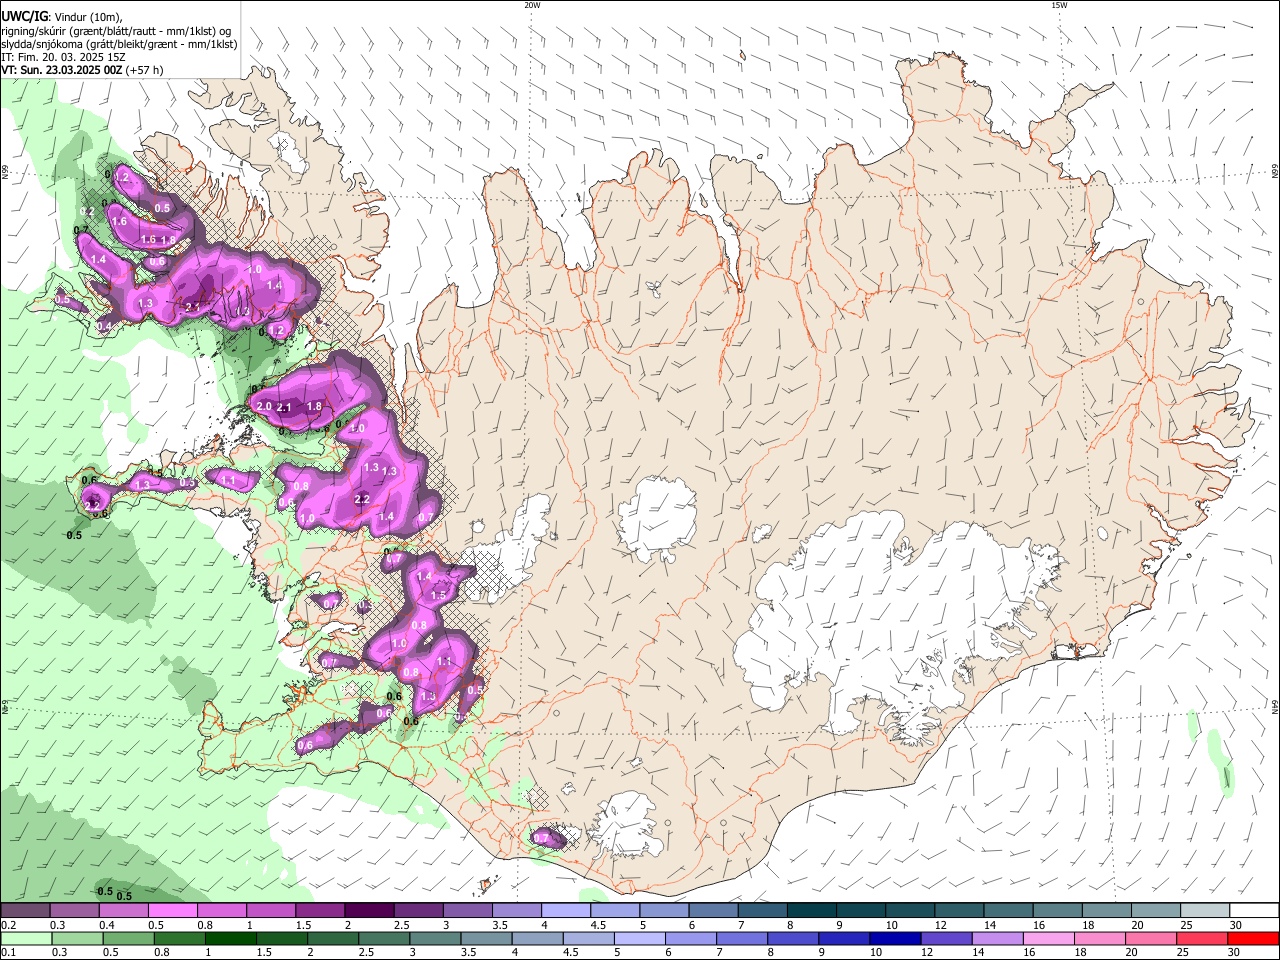Click the darkest purple 2 swatch, upper legend
The height and width of the screenshot is (960, 1280).
coord(369,910)
